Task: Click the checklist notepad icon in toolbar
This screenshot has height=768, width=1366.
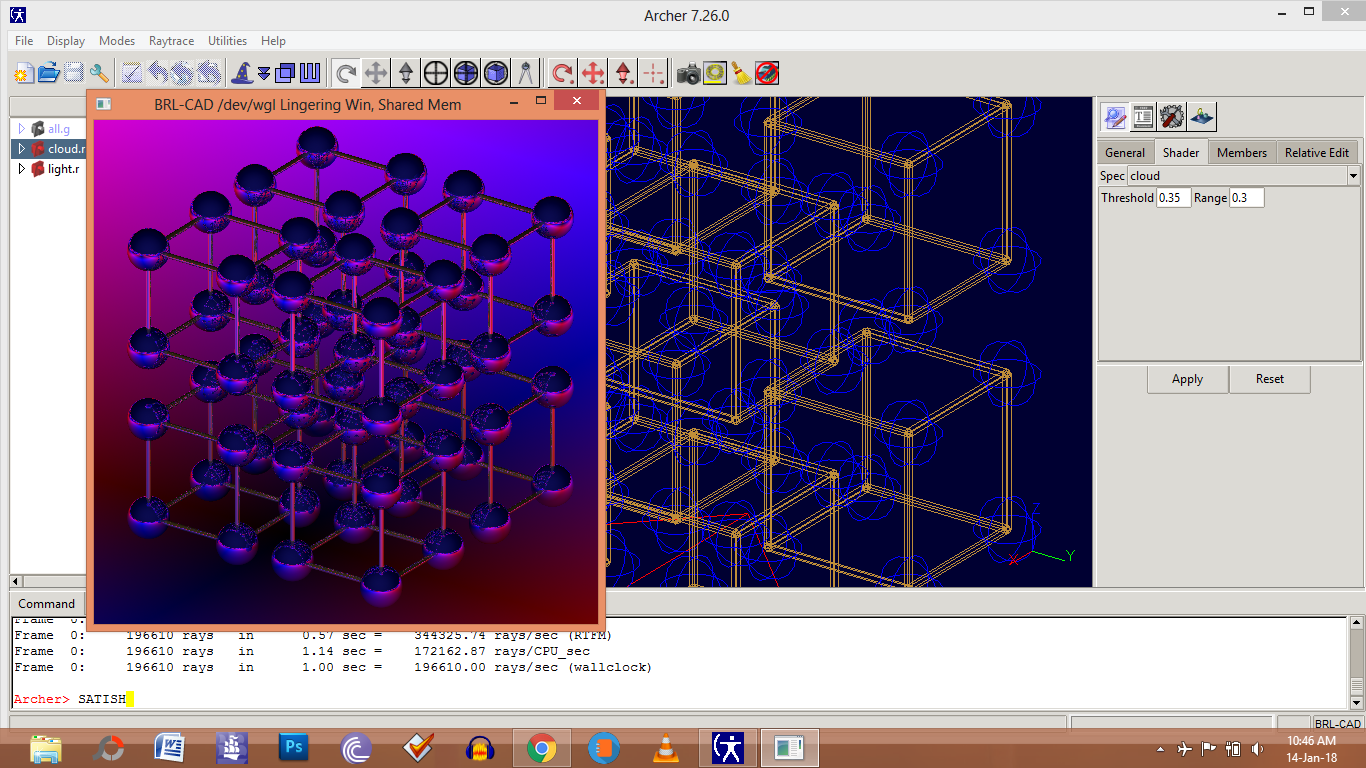Action: click(132, 73)
